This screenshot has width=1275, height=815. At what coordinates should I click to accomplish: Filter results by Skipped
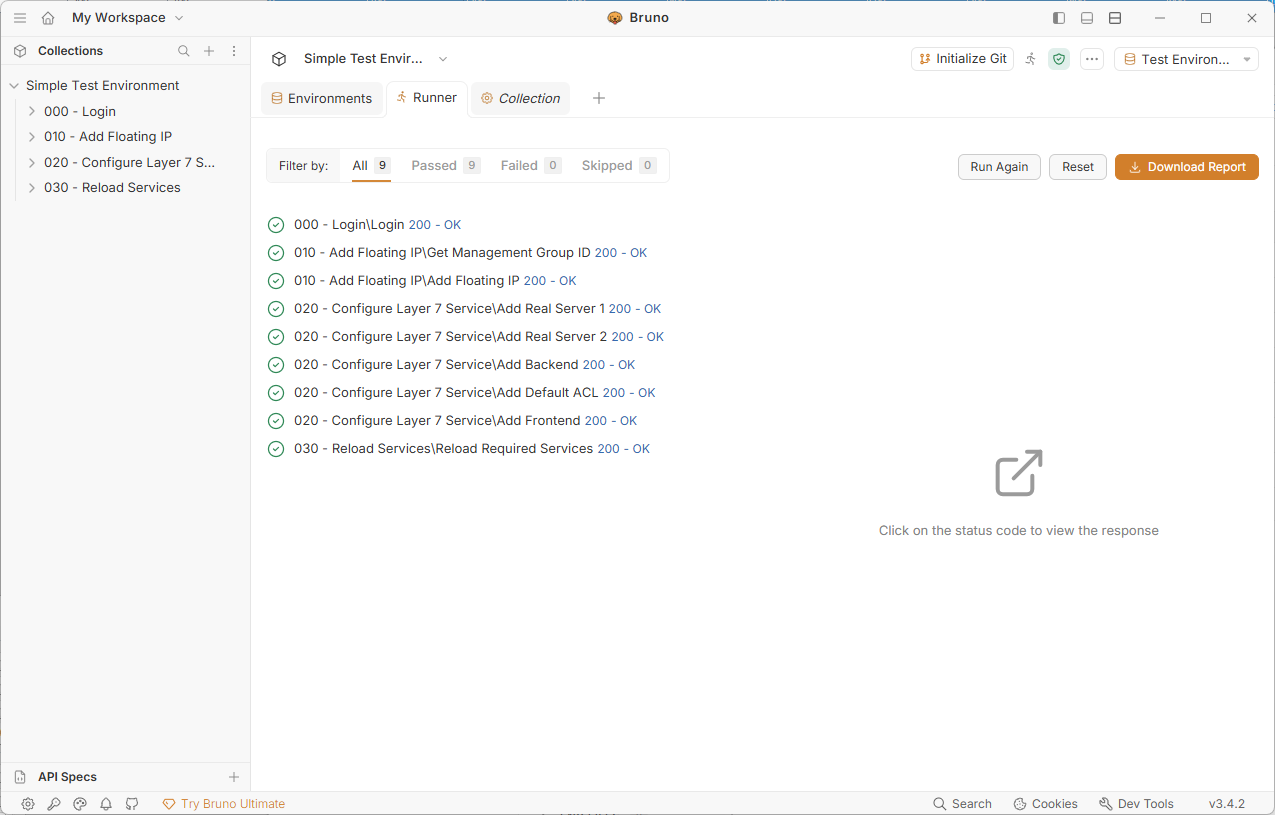coord(618,166)
